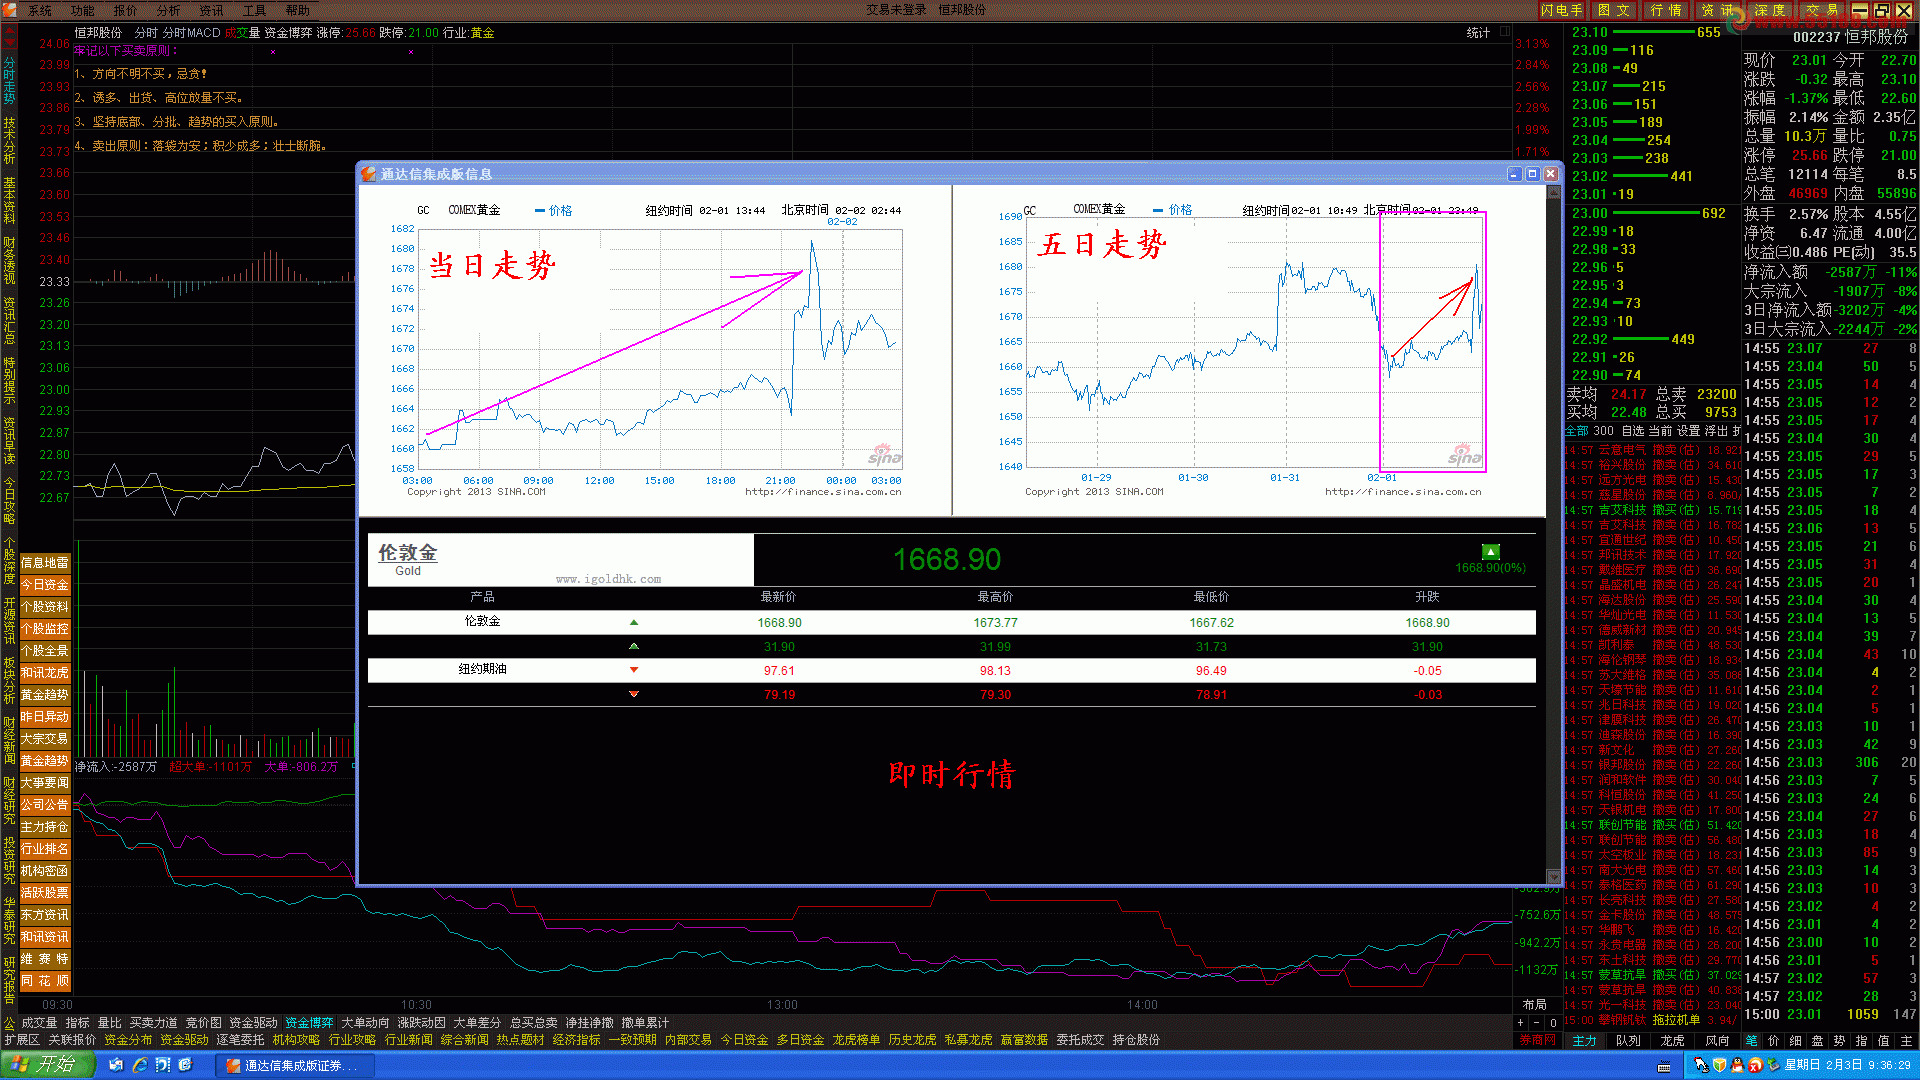The width and height of the screenshot is (1920, 1080).
Task: Click the green shield tray icon
Action: [x=1720, y=1066]
